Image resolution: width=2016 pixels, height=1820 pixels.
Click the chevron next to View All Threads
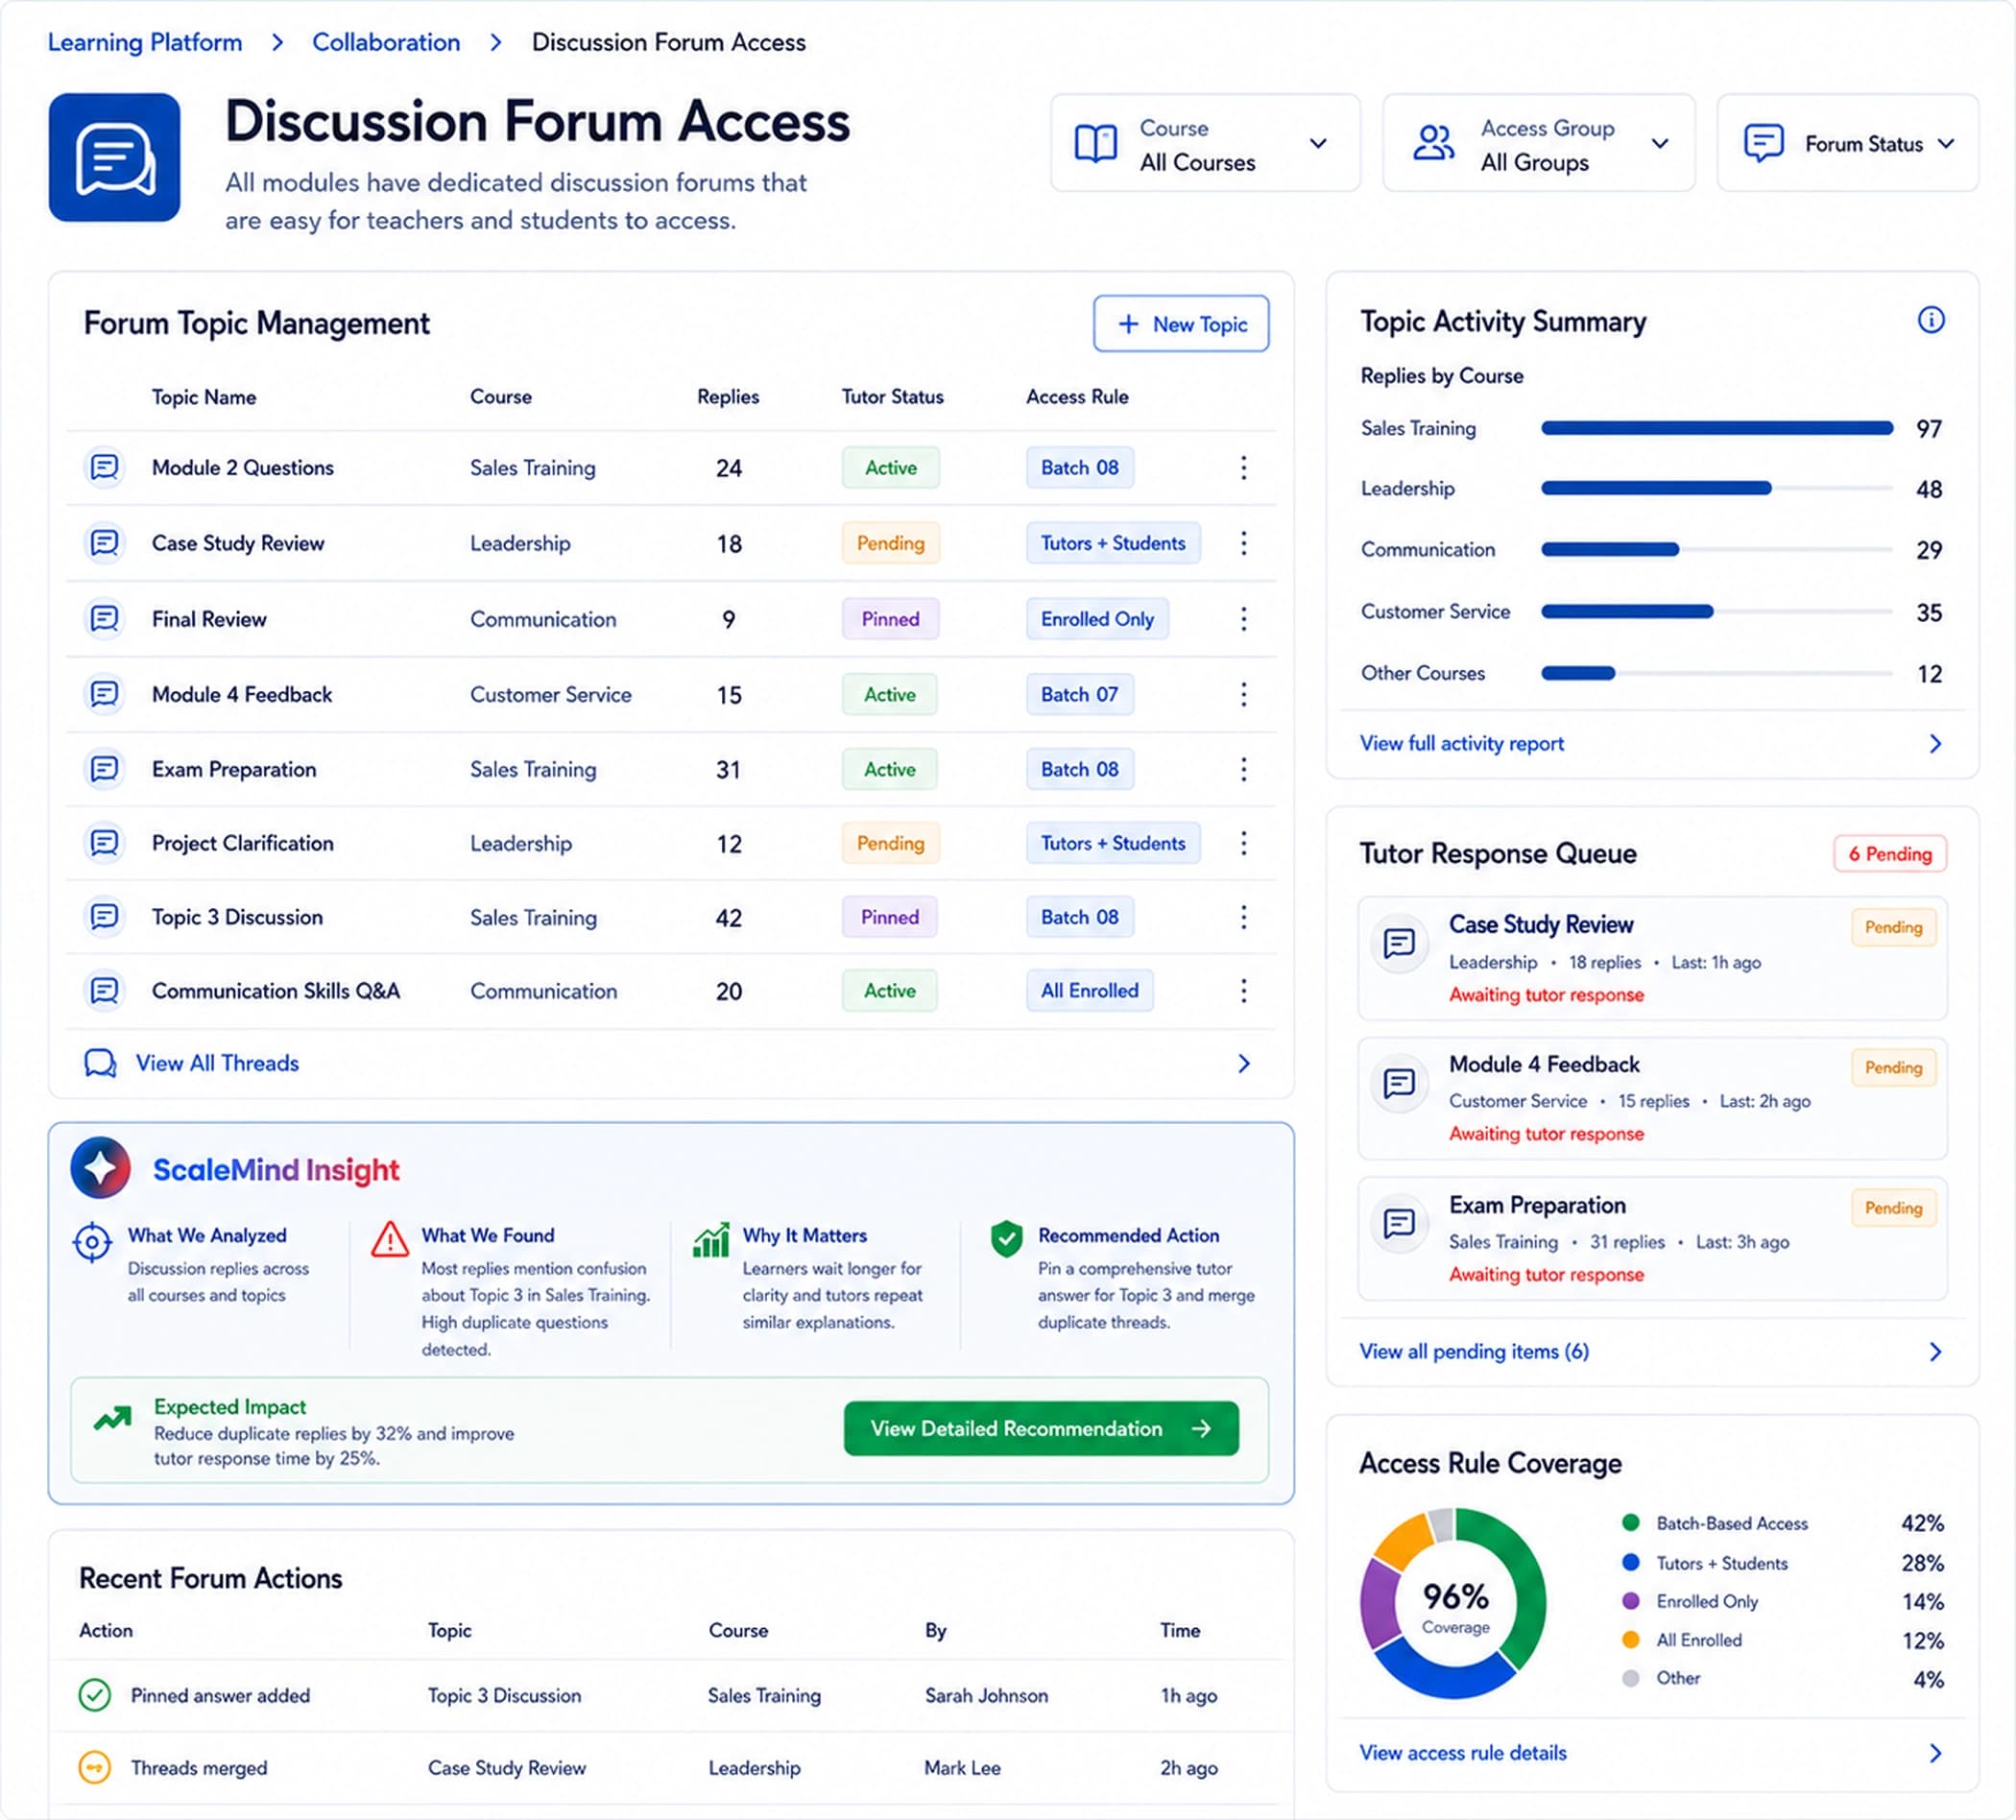(x=1243, y=1063)
